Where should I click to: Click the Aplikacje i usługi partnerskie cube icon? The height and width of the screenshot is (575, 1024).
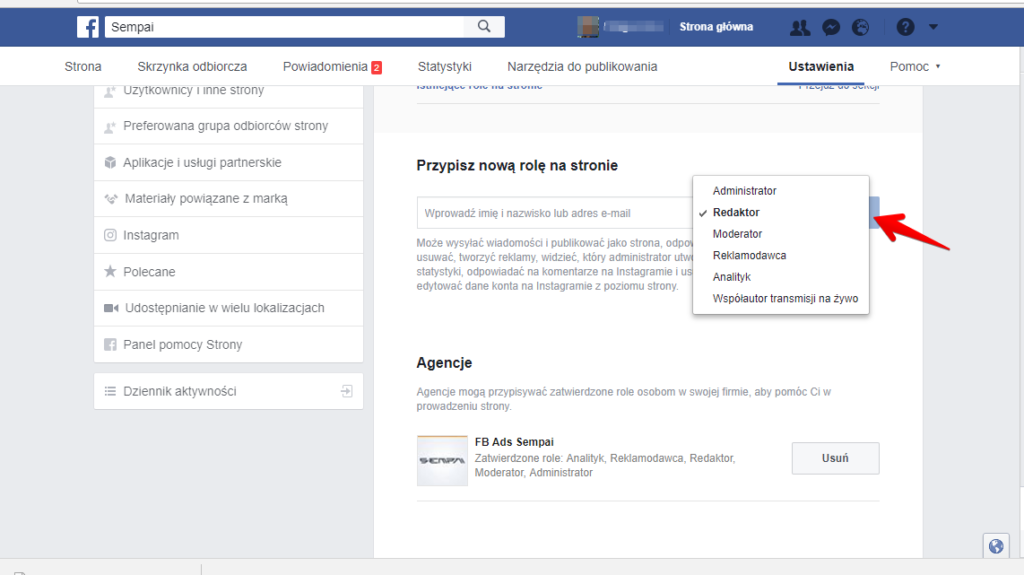pyautogui.click(x=110, y=162)
